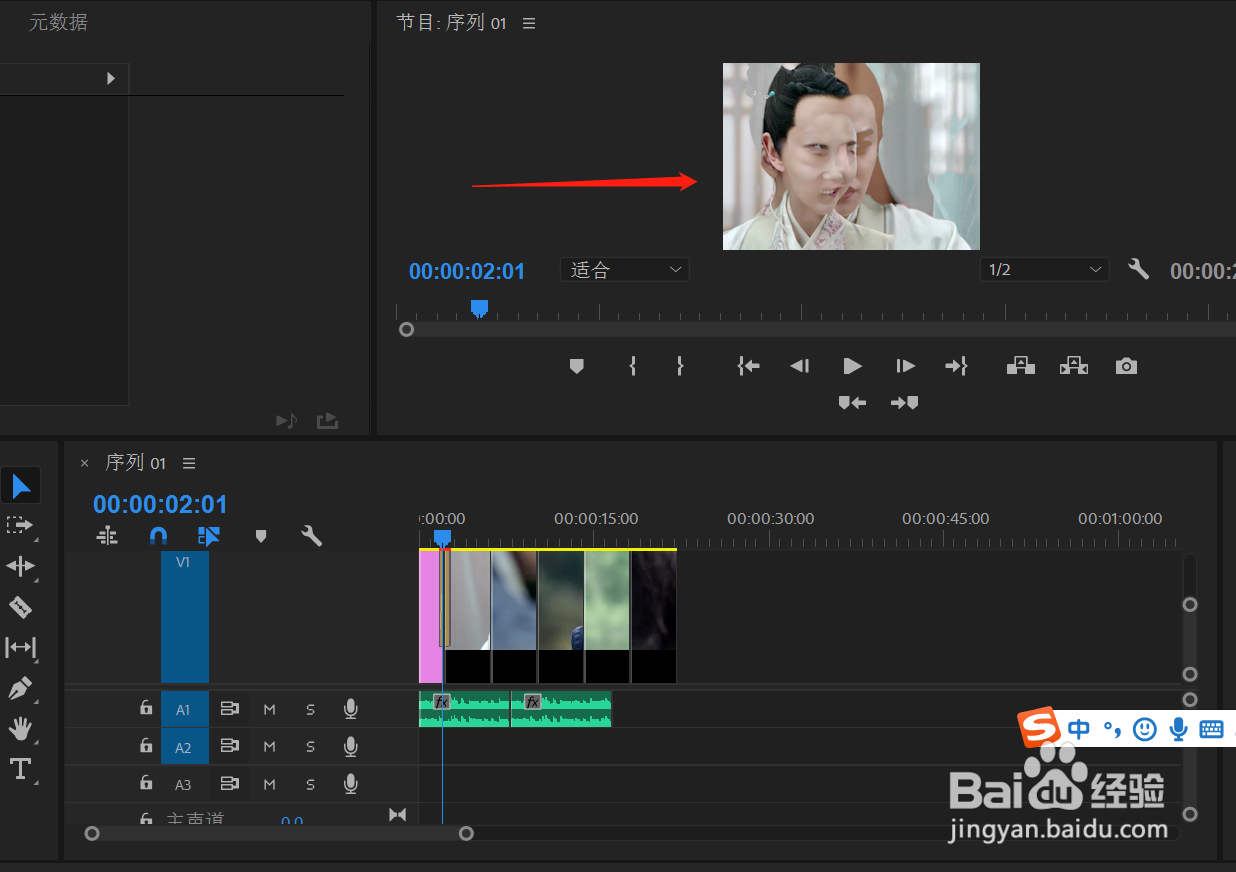This screenshot has height=872, width=1236.
Task: Toggle sync lock on A1
Action: pos(229,709)
